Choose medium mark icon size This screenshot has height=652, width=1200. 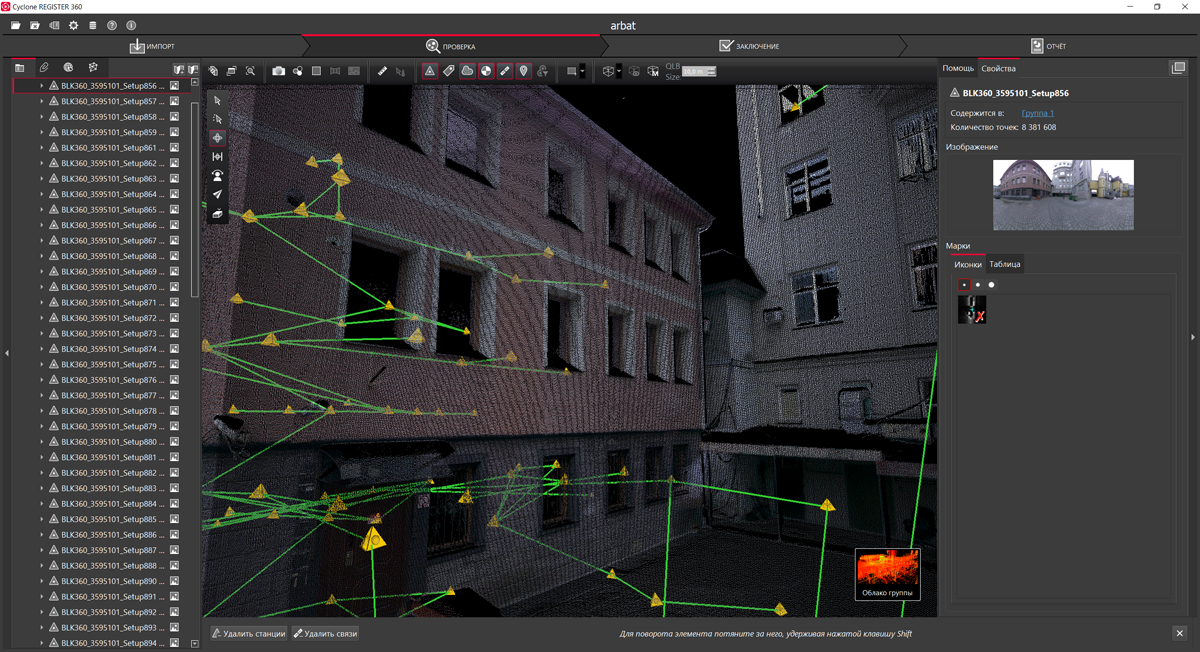click(978, 285)
